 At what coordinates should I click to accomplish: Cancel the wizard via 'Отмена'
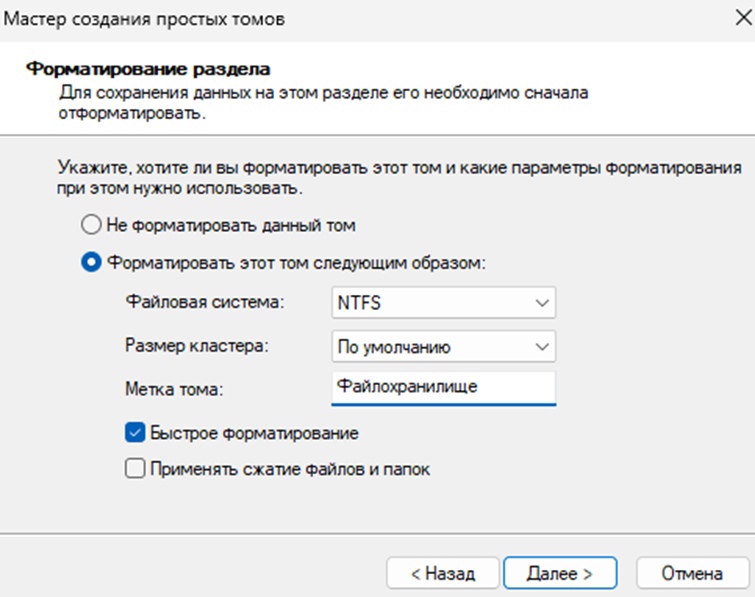coord(692,573)
